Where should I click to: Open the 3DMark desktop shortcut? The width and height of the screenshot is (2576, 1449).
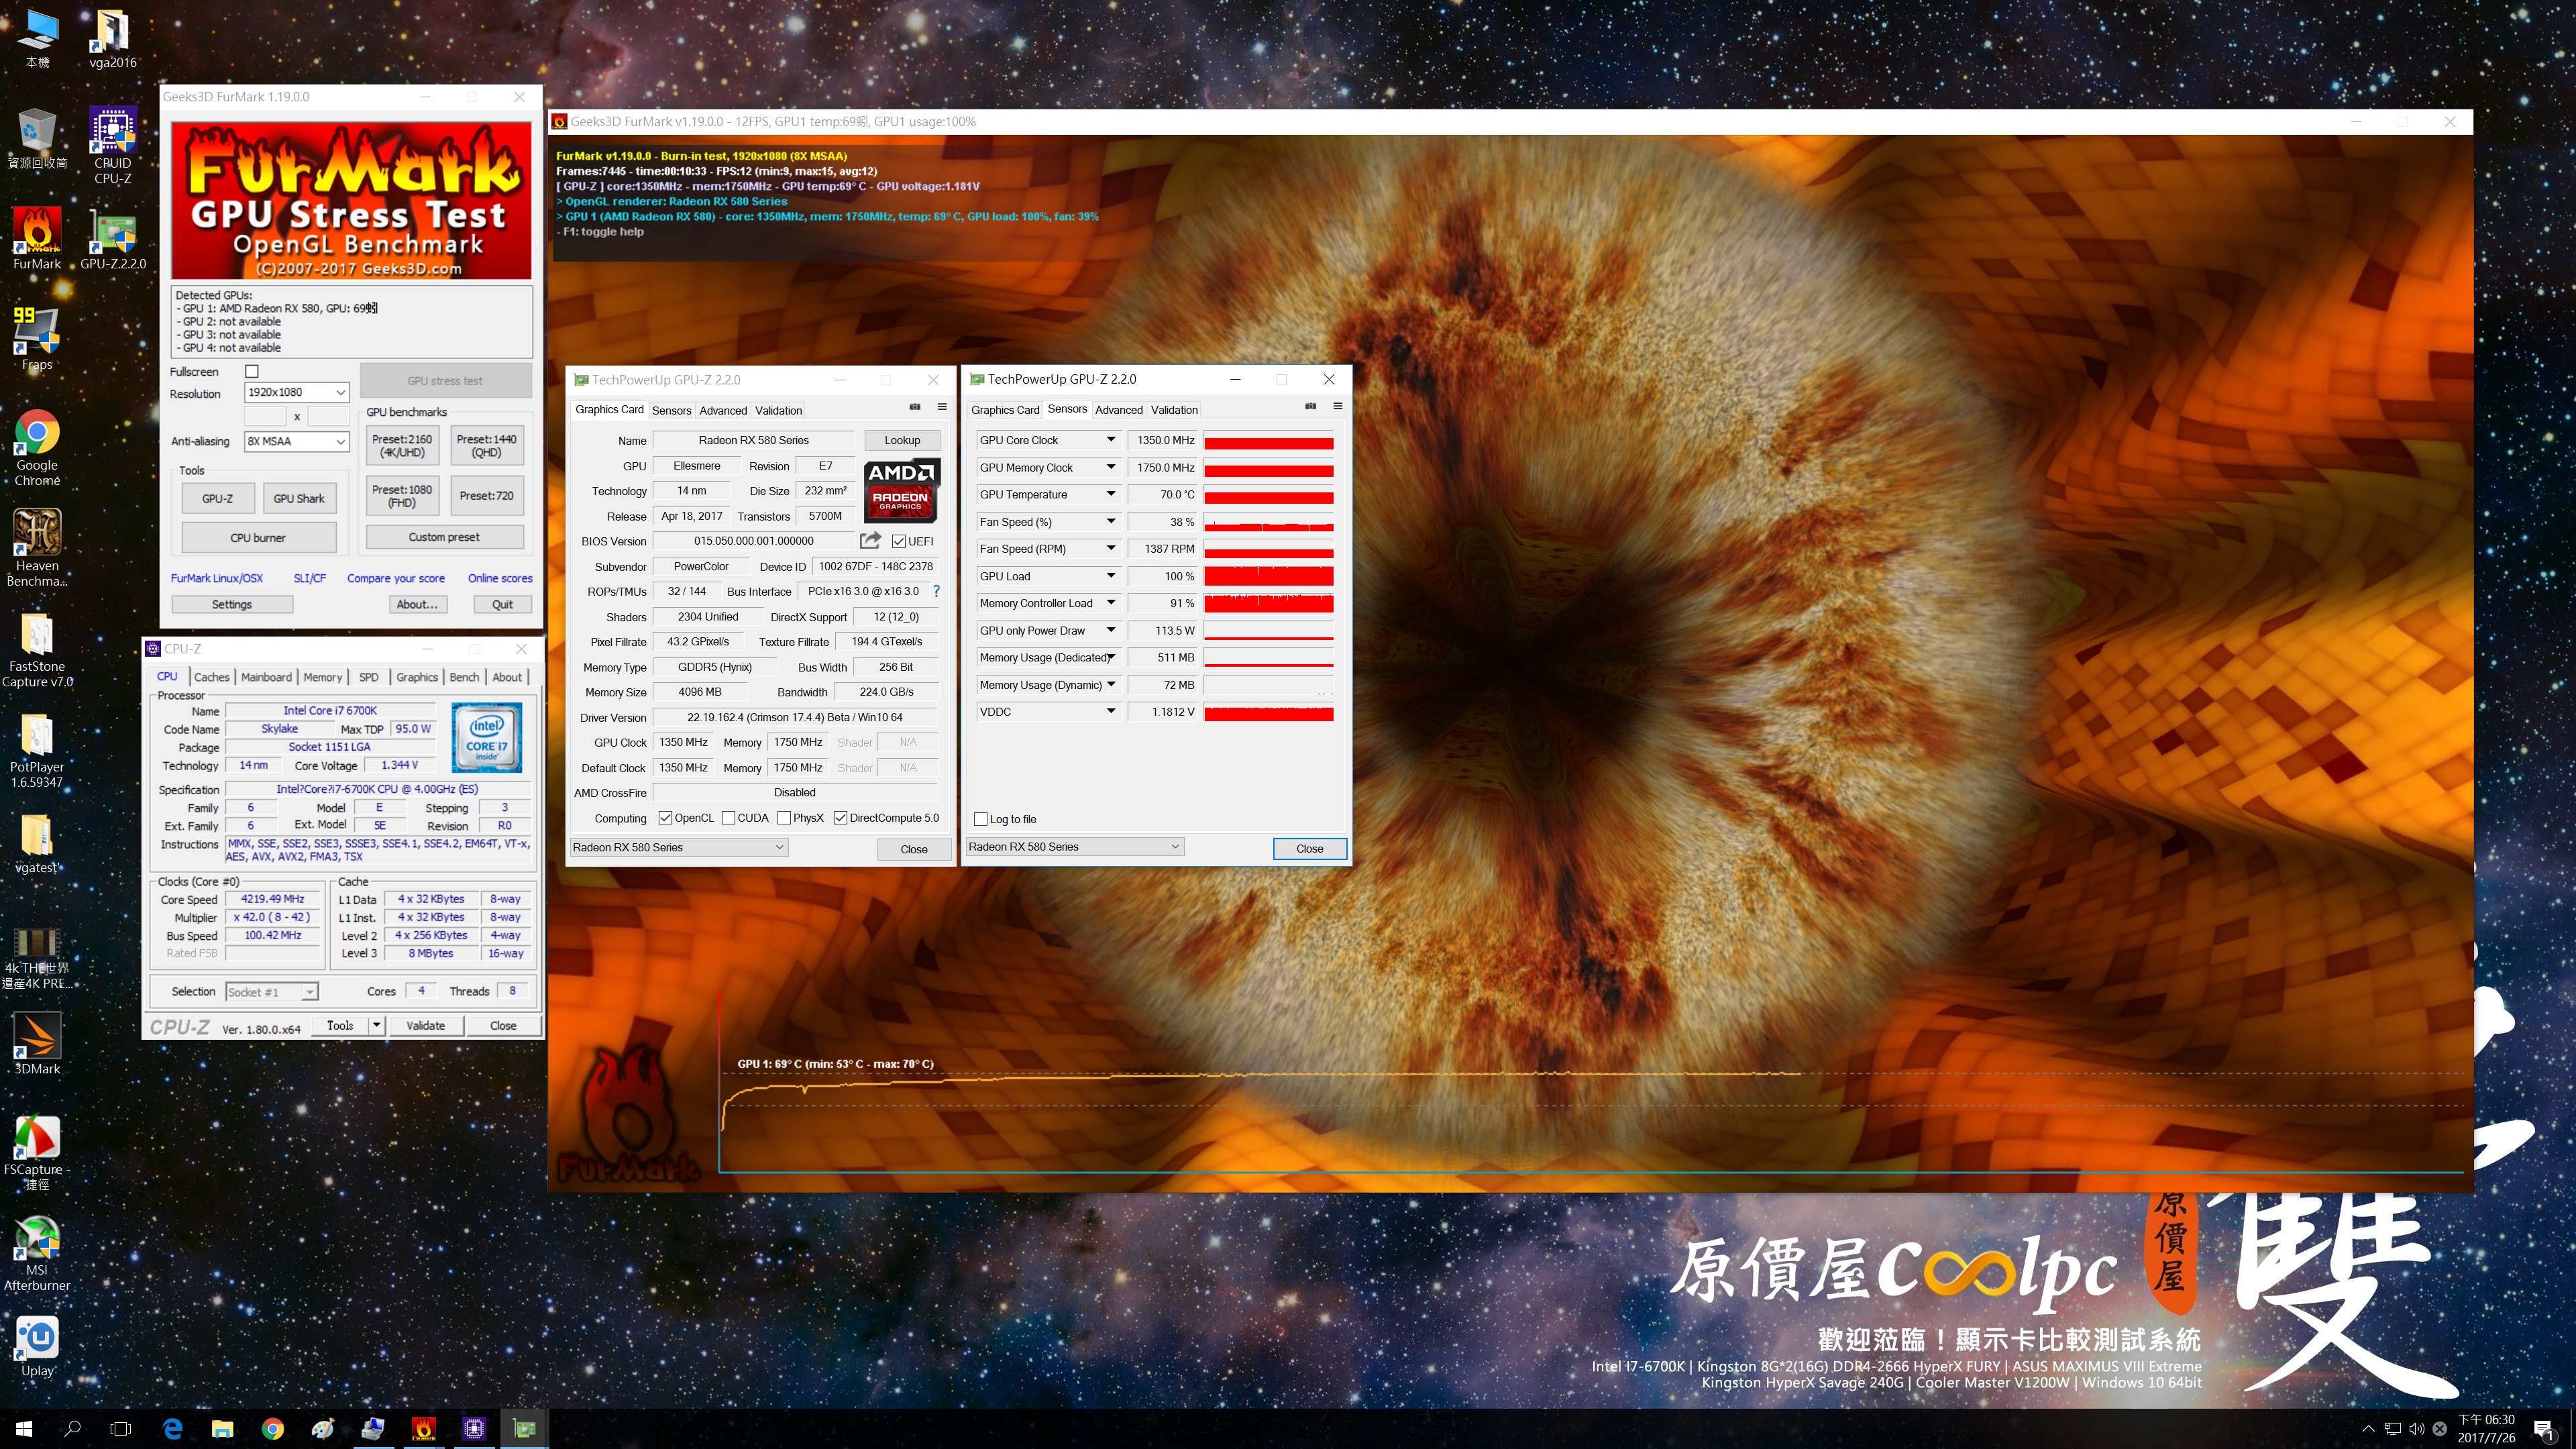(x=37, y=1043)
